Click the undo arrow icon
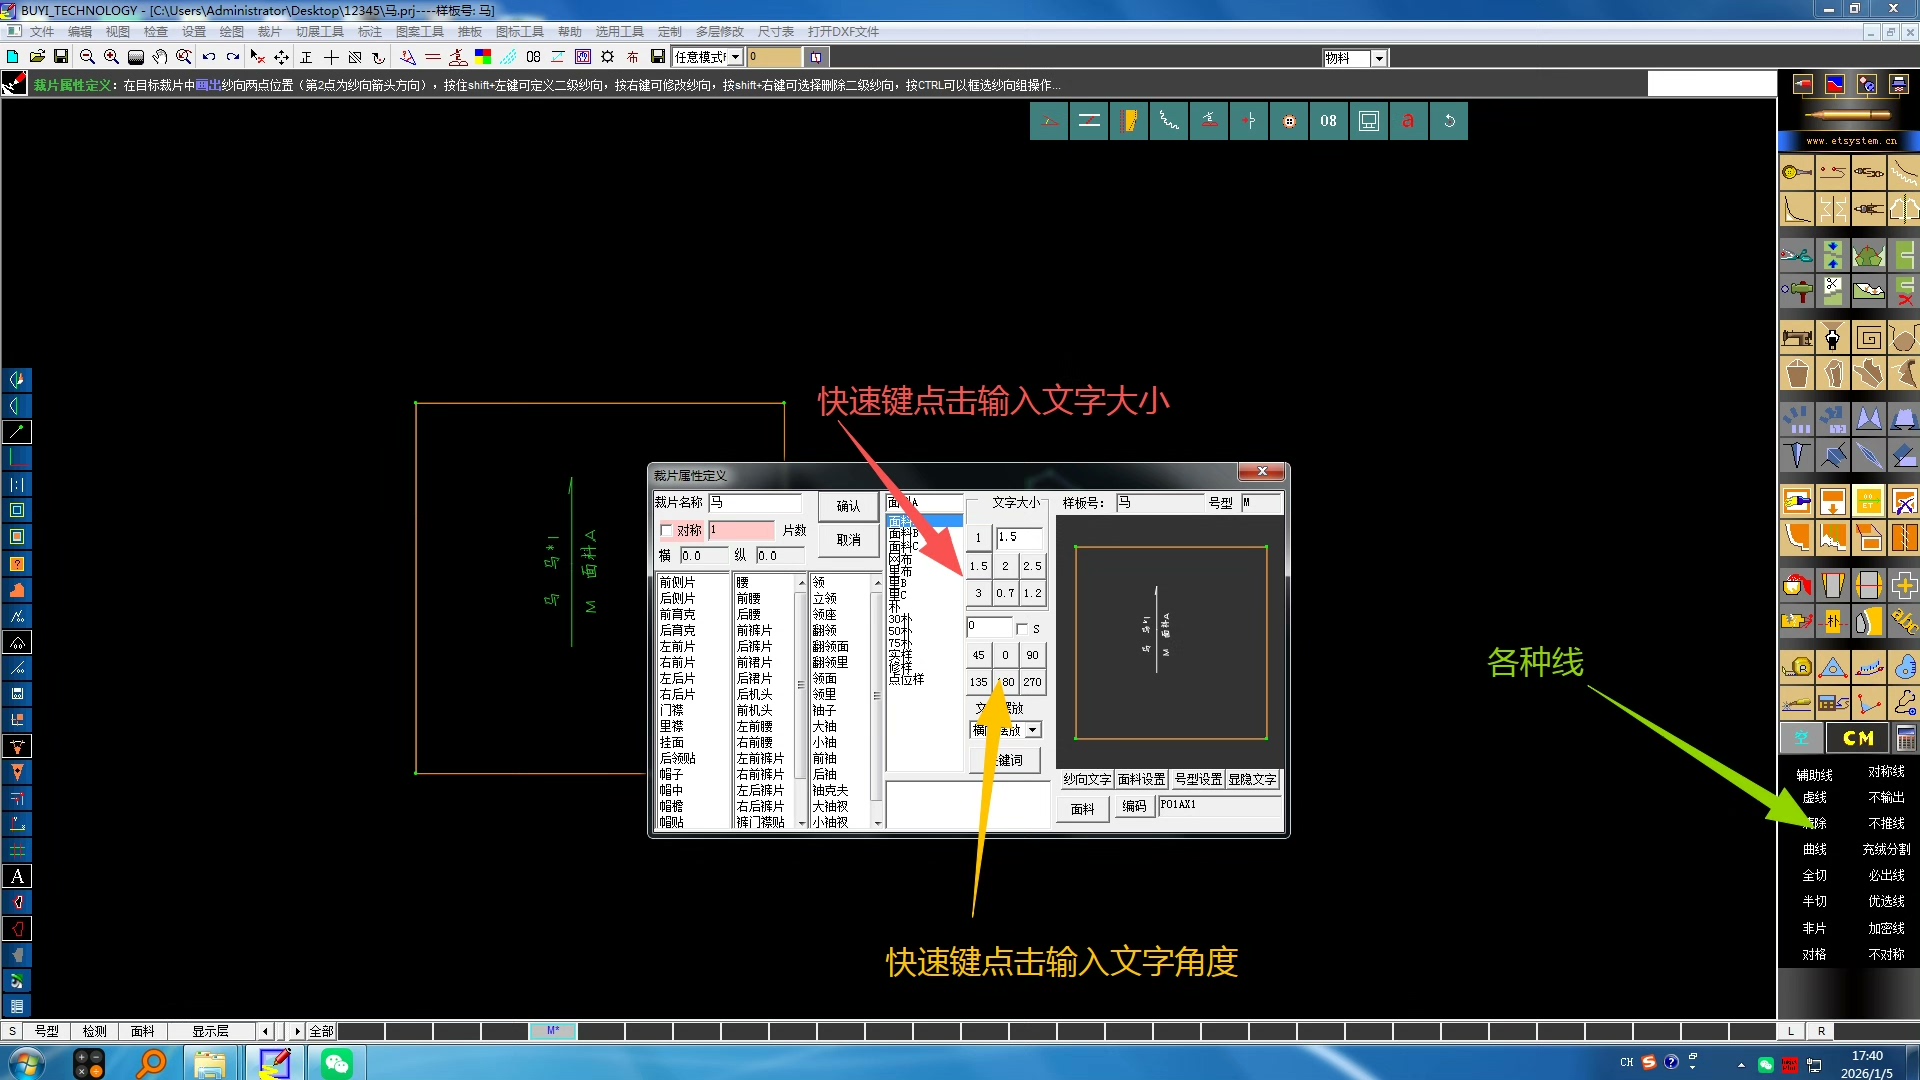Screen dimensions: 1920x1080 click(x=208, y=57)
